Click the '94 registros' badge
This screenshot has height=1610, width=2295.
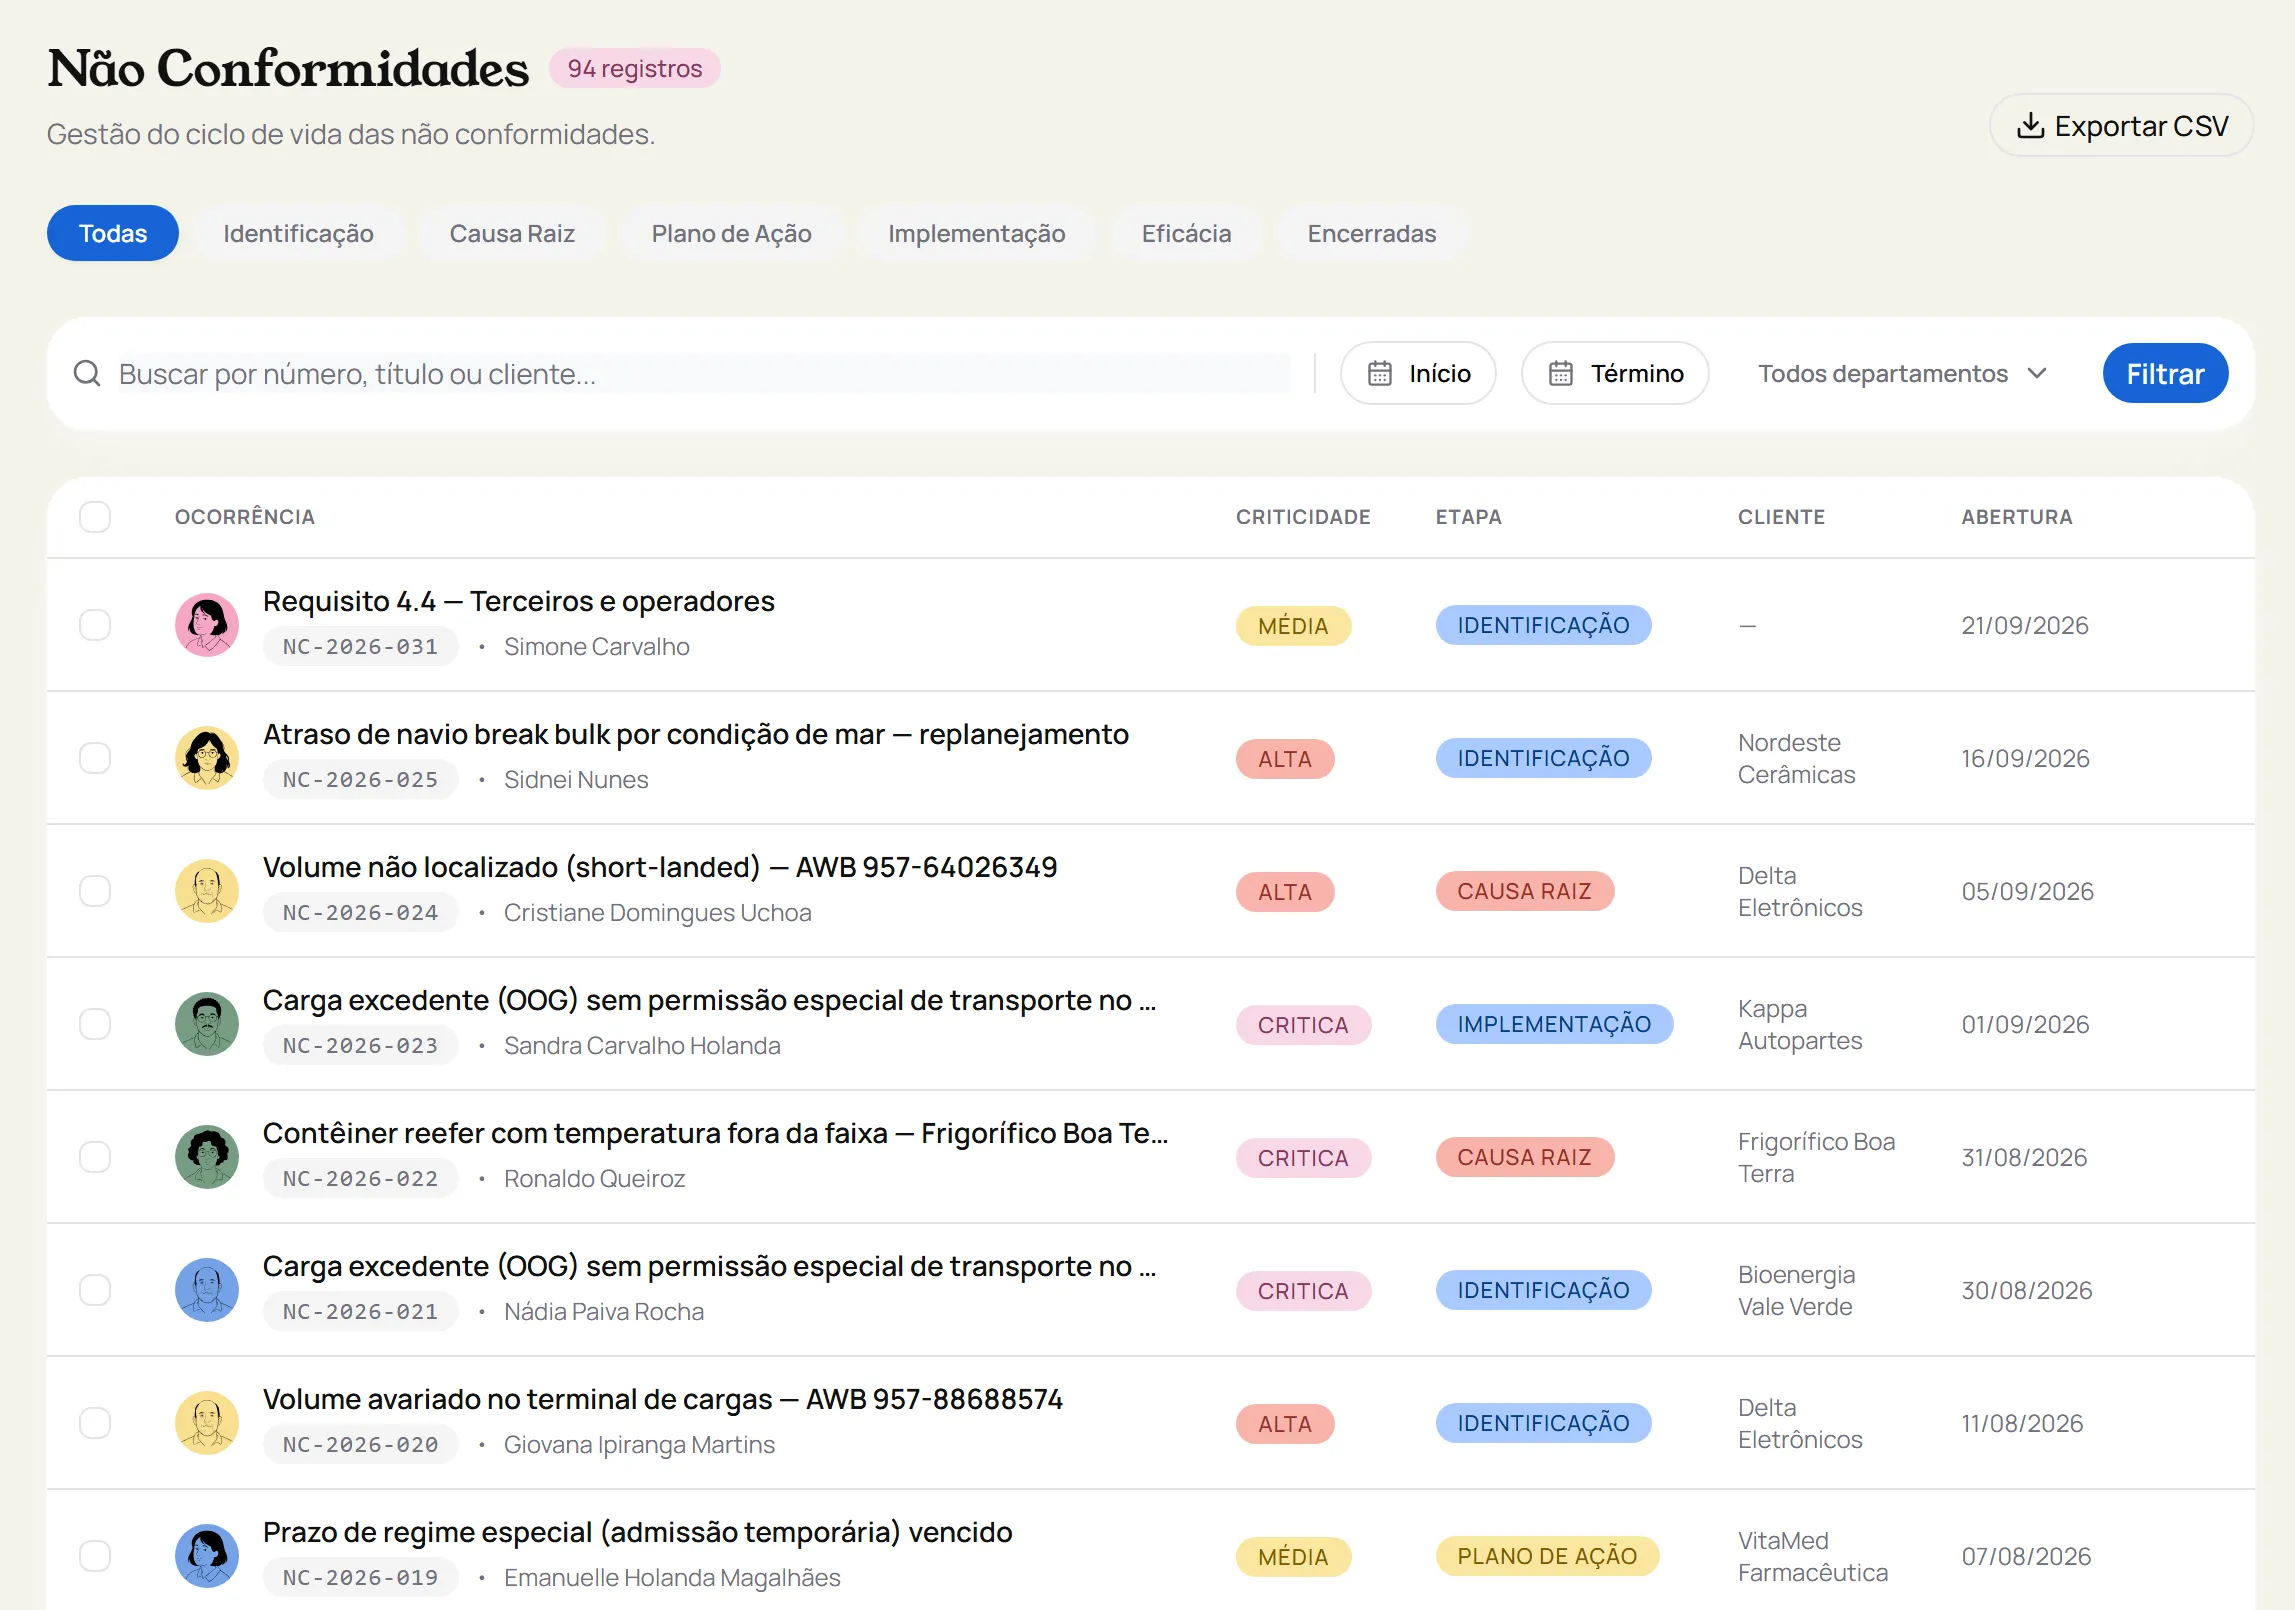[634, 68]
